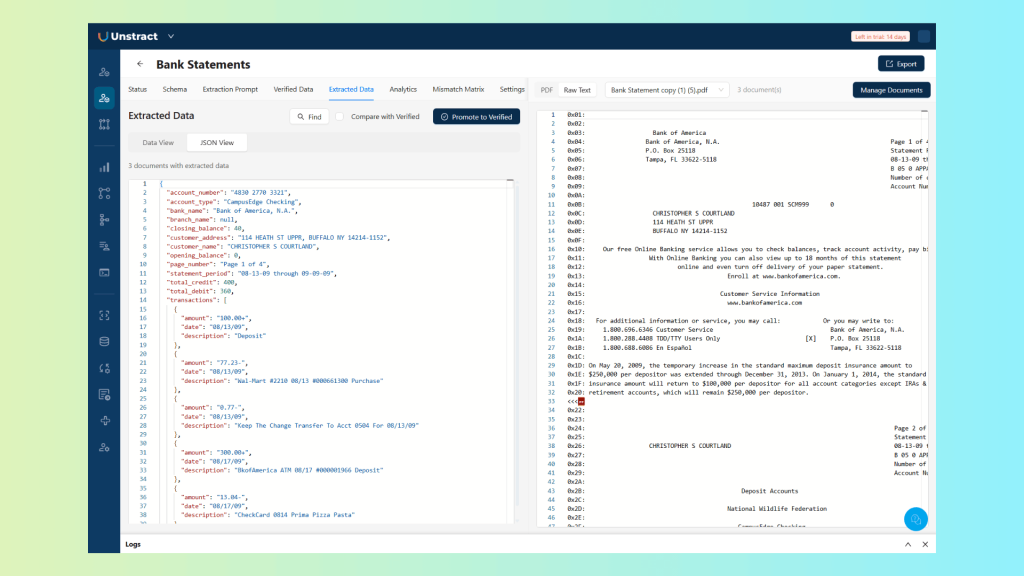Open the Bank Statement copy (1) (5).pdf dropdown
1024x576 pixels.
click(x=667, y=90)
